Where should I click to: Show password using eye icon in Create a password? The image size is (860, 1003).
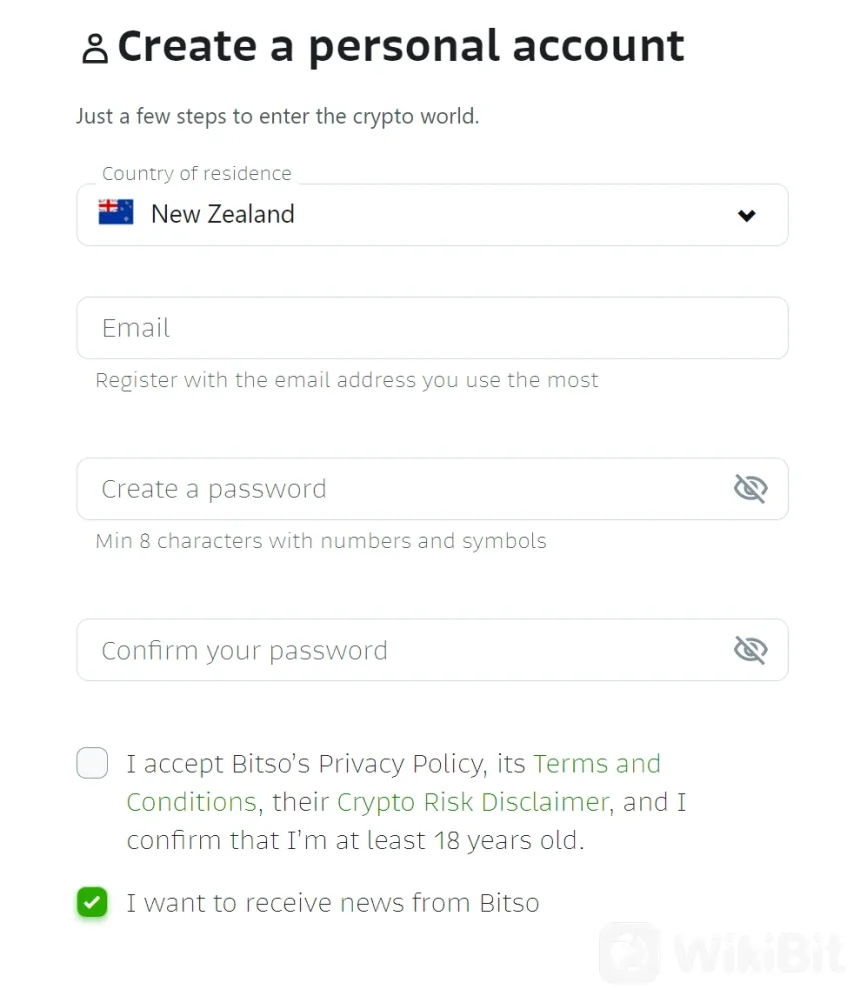pos(750,489)
